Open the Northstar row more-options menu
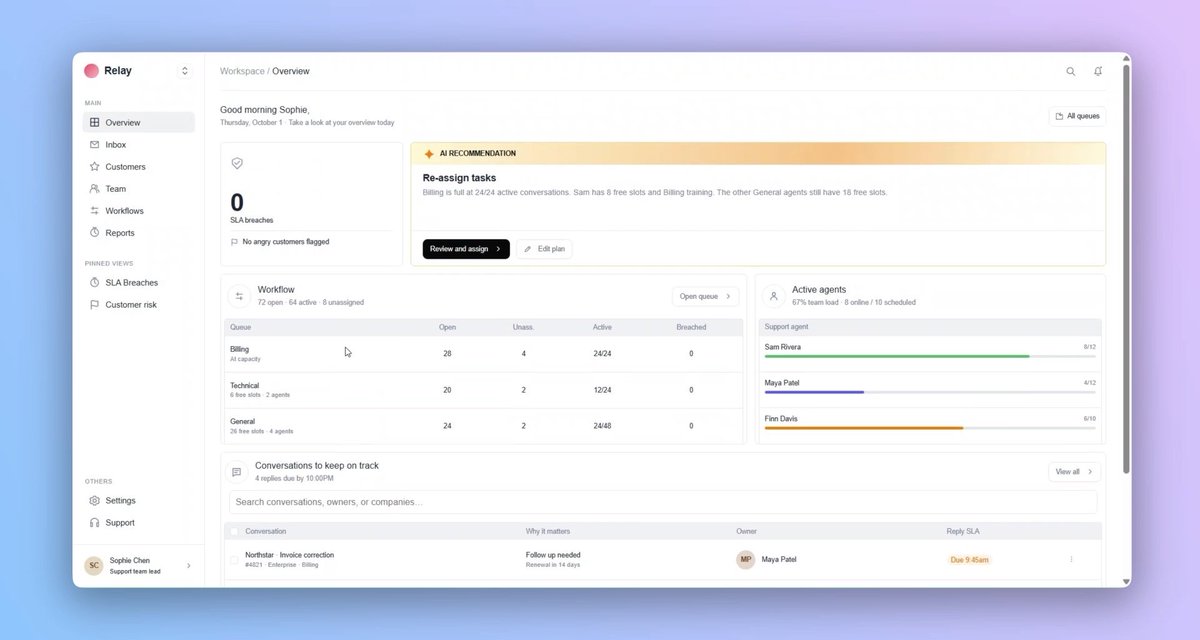The height and width of the screenshot is (640, 1200). 1071,560
